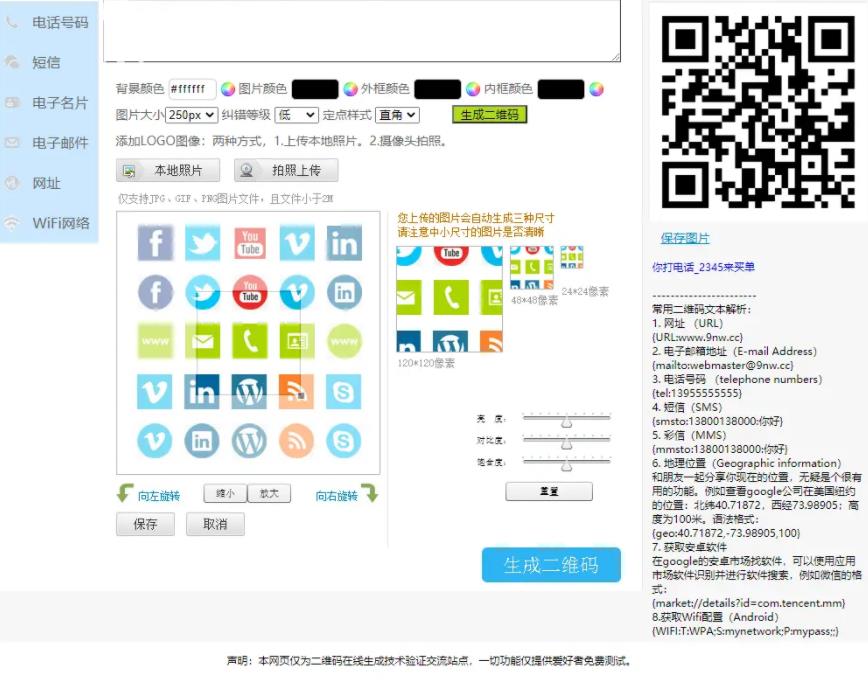Click the 重置 reset button
This screenshot has height=681, width=868.
pyautogui.click(x=549, y=491)
